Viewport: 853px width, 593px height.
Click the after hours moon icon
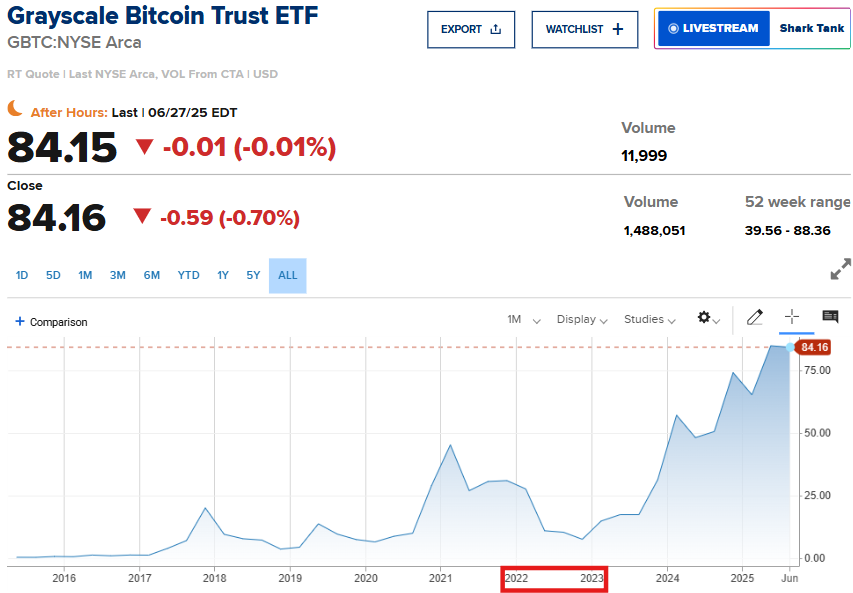coord(15,108)
